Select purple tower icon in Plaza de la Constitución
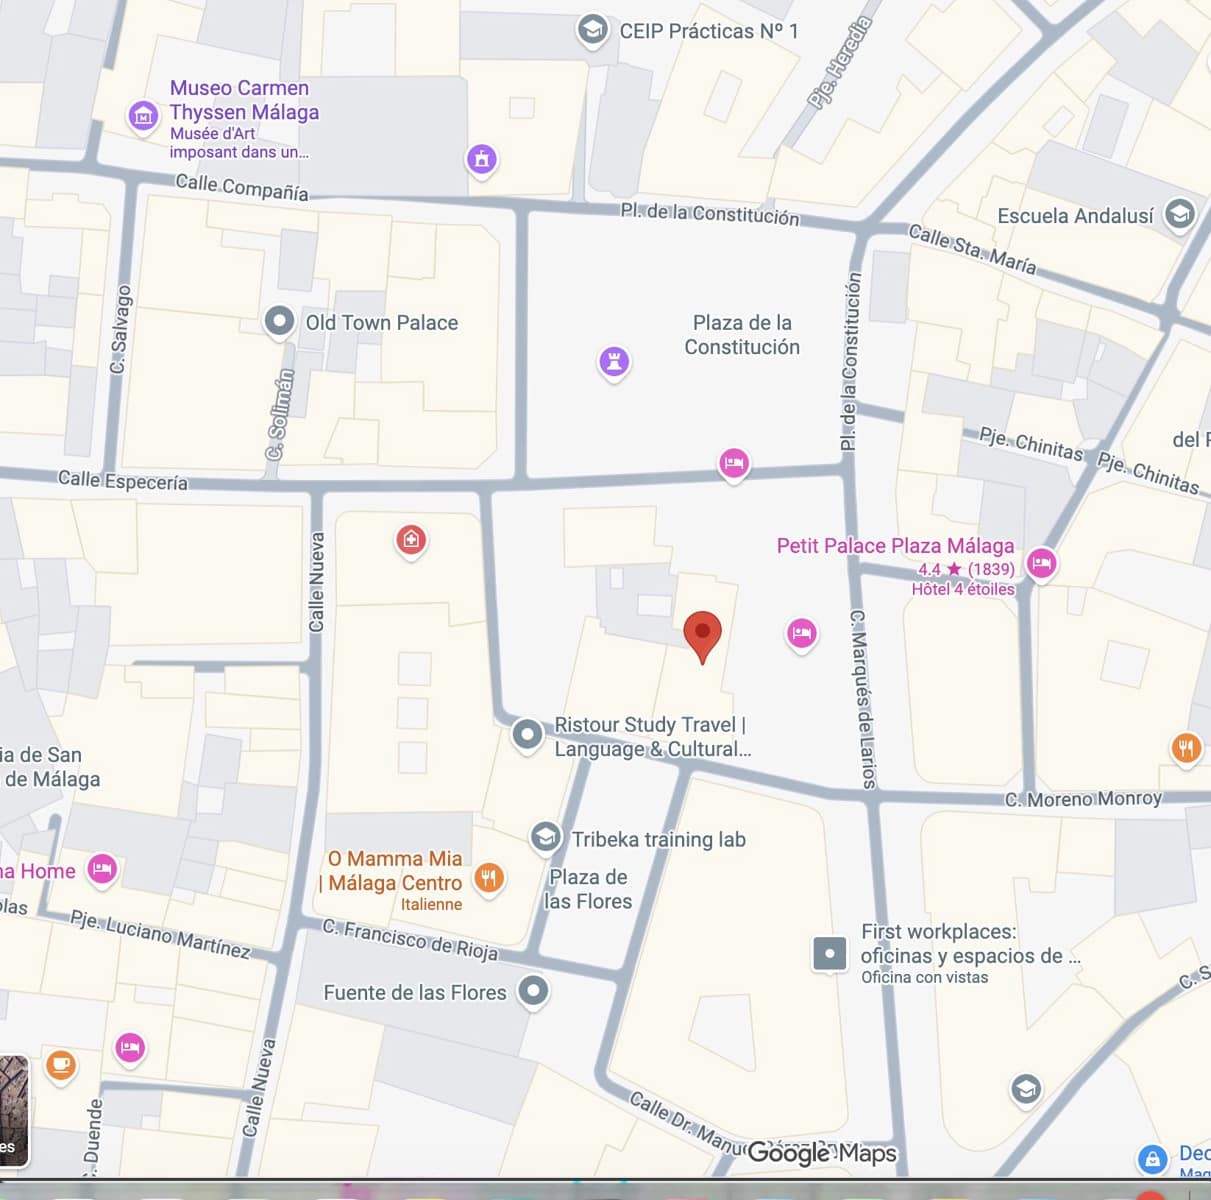This screenshot has height=1200, width=1211. pos(614,361)
